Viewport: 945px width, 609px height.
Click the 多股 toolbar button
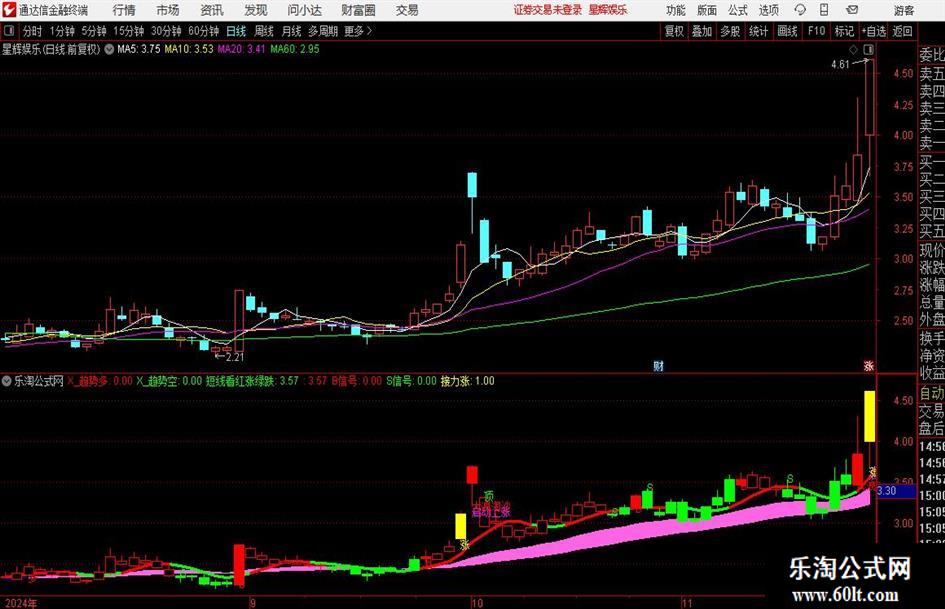(x=730, y=31)
